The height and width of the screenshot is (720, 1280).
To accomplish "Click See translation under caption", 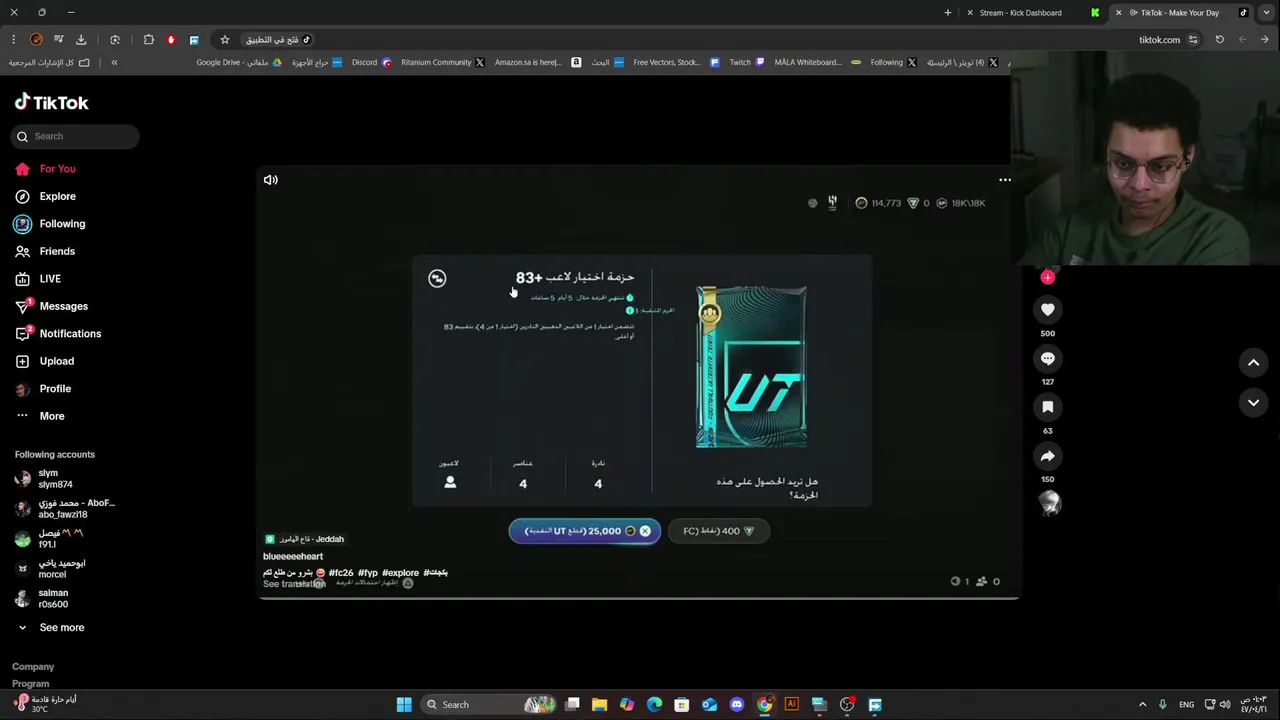I will point(294,584).
